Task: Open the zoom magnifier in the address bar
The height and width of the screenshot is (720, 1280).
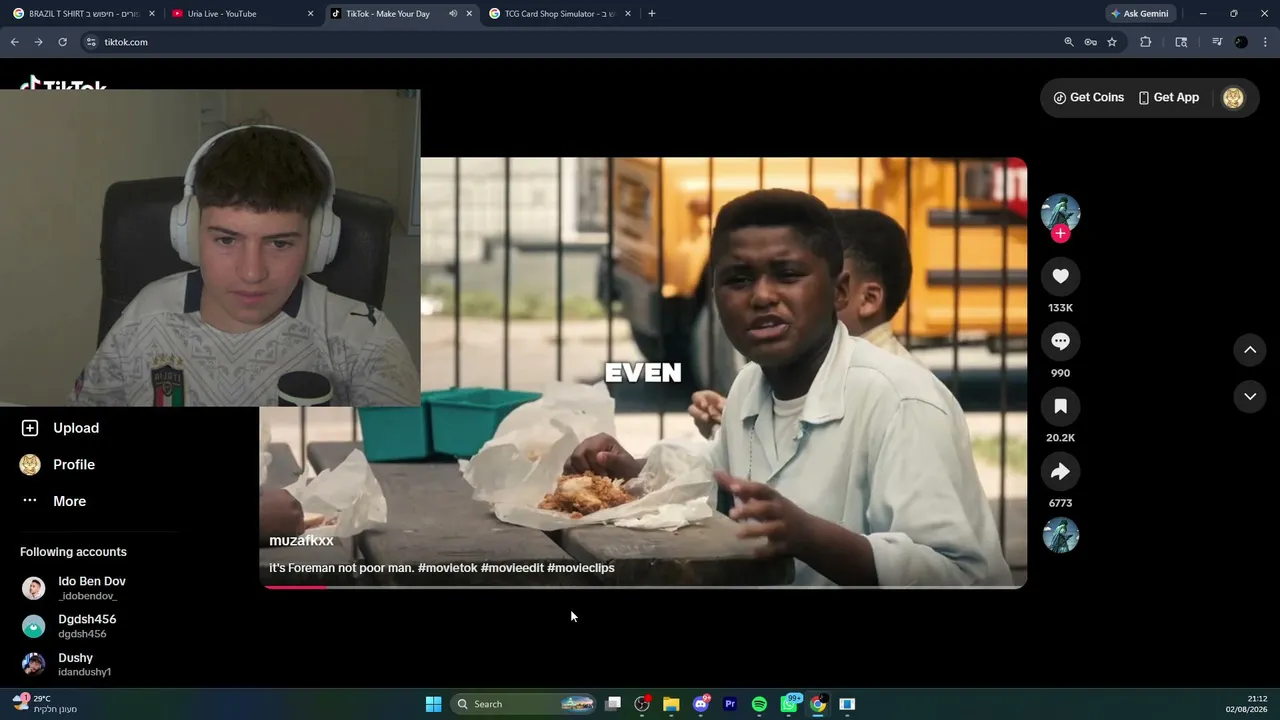Action: coord(1069,42)
